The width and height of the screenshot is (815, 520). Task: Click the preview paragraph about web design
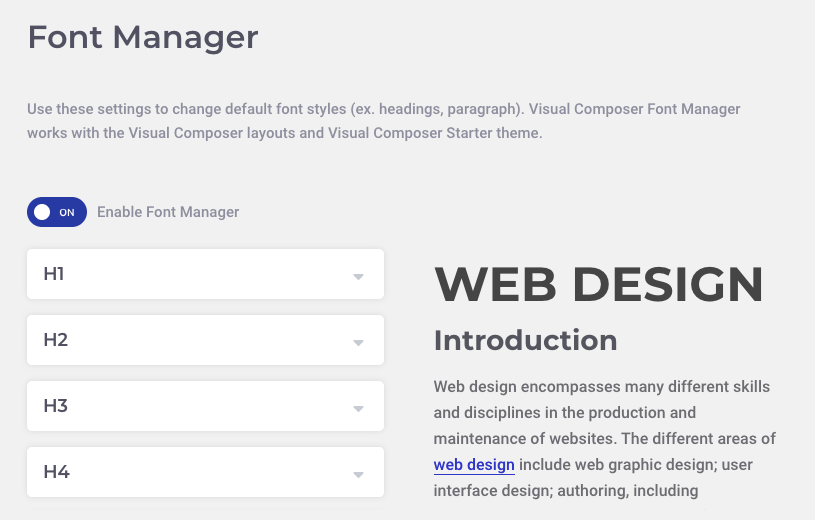(604, 438)
